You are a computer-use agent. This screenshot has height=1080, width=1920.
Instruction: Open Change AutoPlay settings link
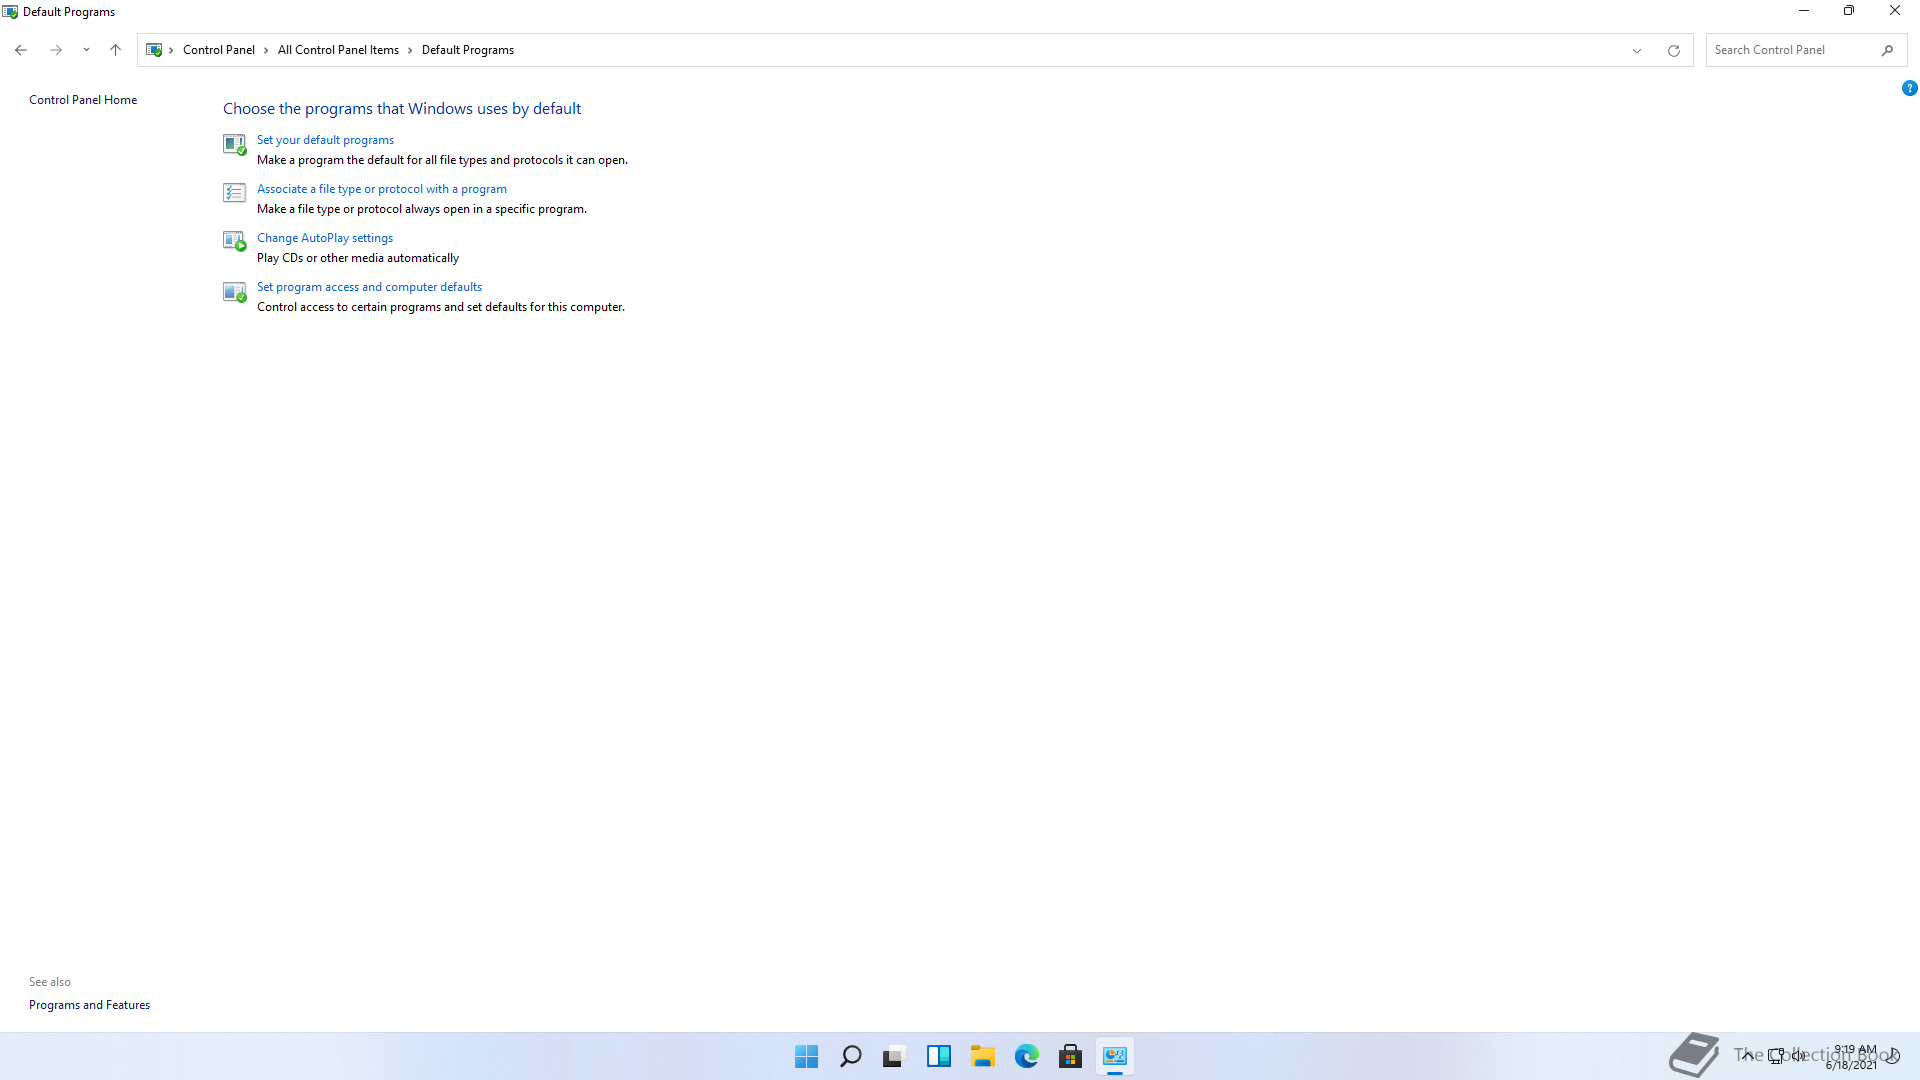325,238
